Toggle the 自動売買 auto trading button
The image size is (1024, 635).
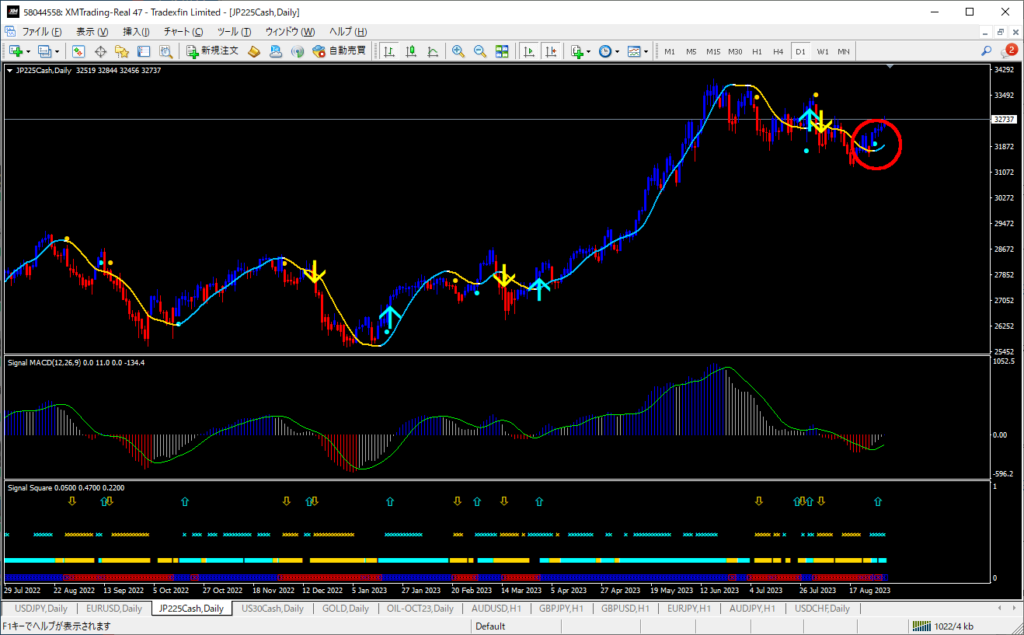tap(339, 51)
